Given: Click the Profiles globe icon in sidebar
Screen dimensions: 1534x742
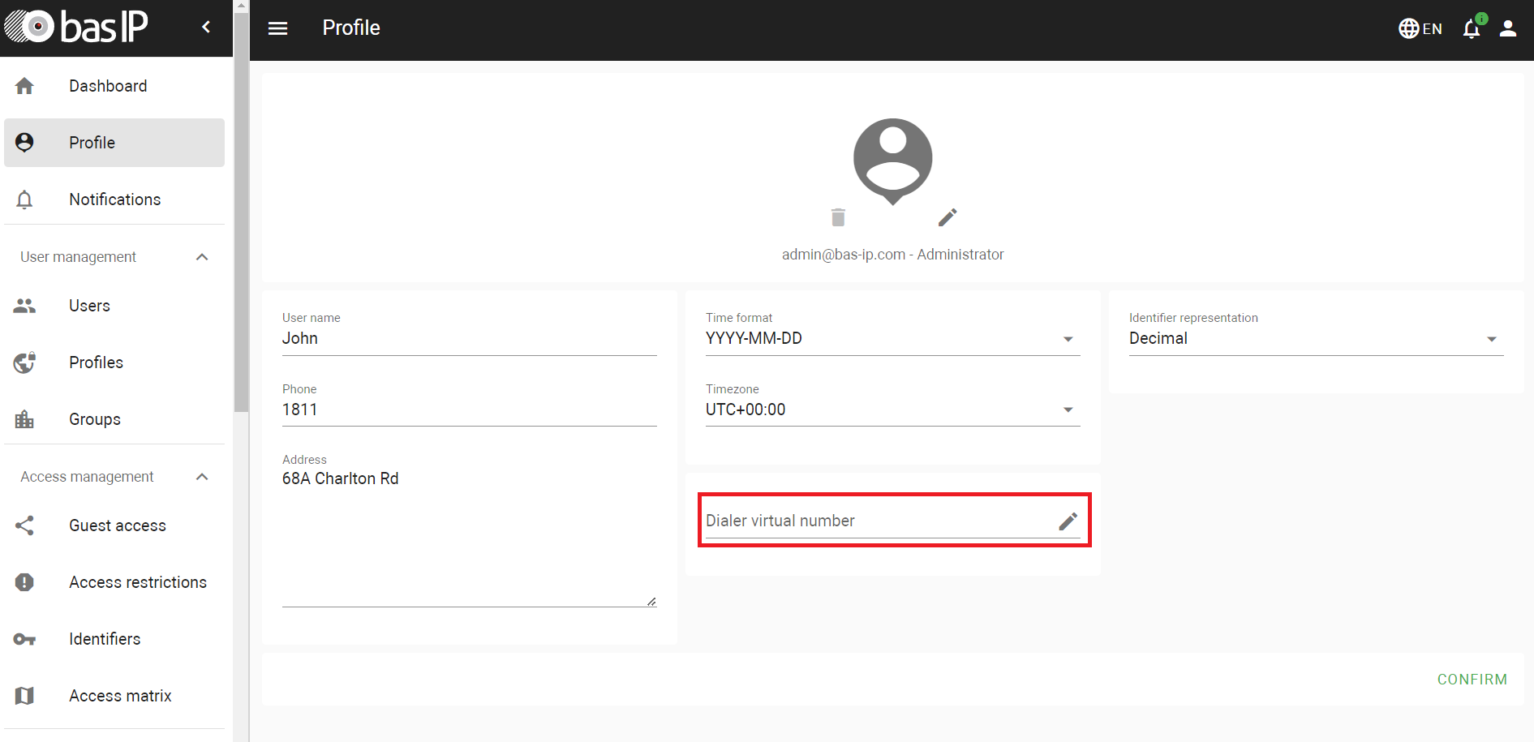Looking at the screenshot, I should pyautogui.click(x=24, y=362).
